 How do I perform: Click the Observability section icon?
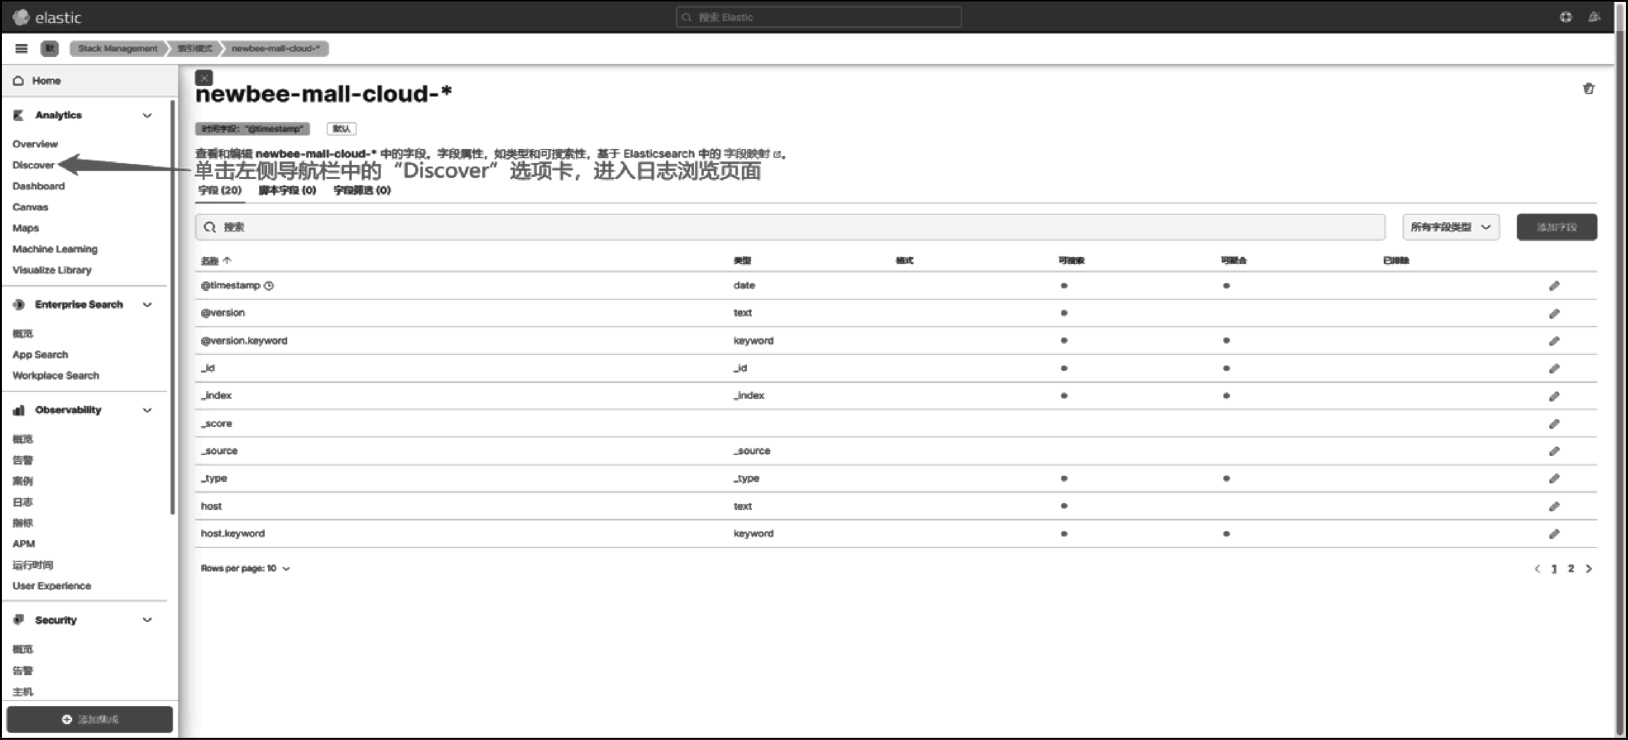coord(18,410)
